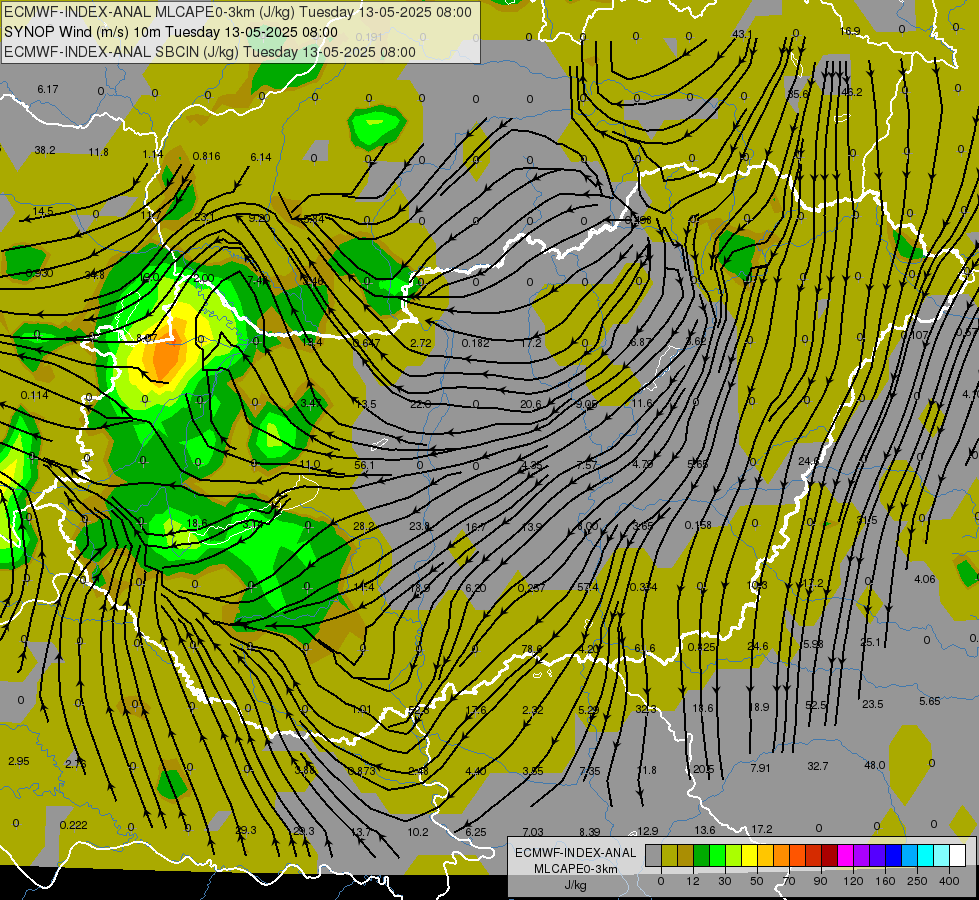Viewport: 979px width, 900px height.
Task: Click the SYNOP Wind 10m header line
Action: click(x=170, y=32)
